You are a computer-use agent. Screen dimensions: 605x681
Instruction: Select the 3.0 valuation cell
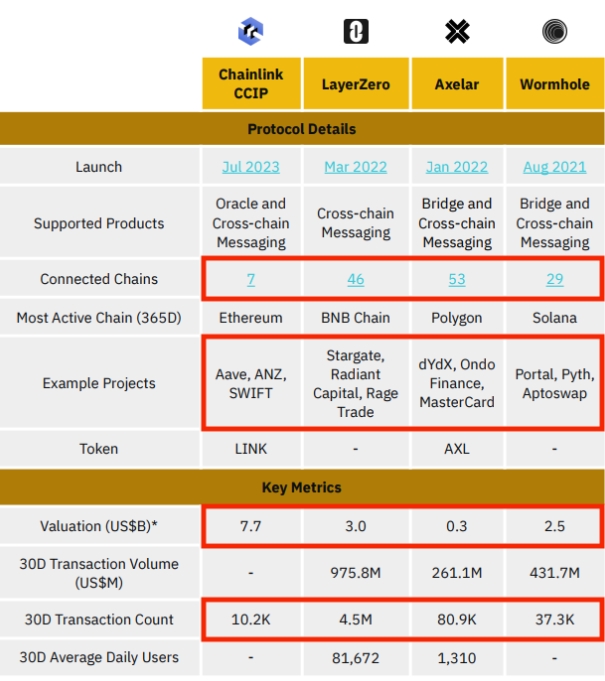pyautogui.click(x=356, y=526)
